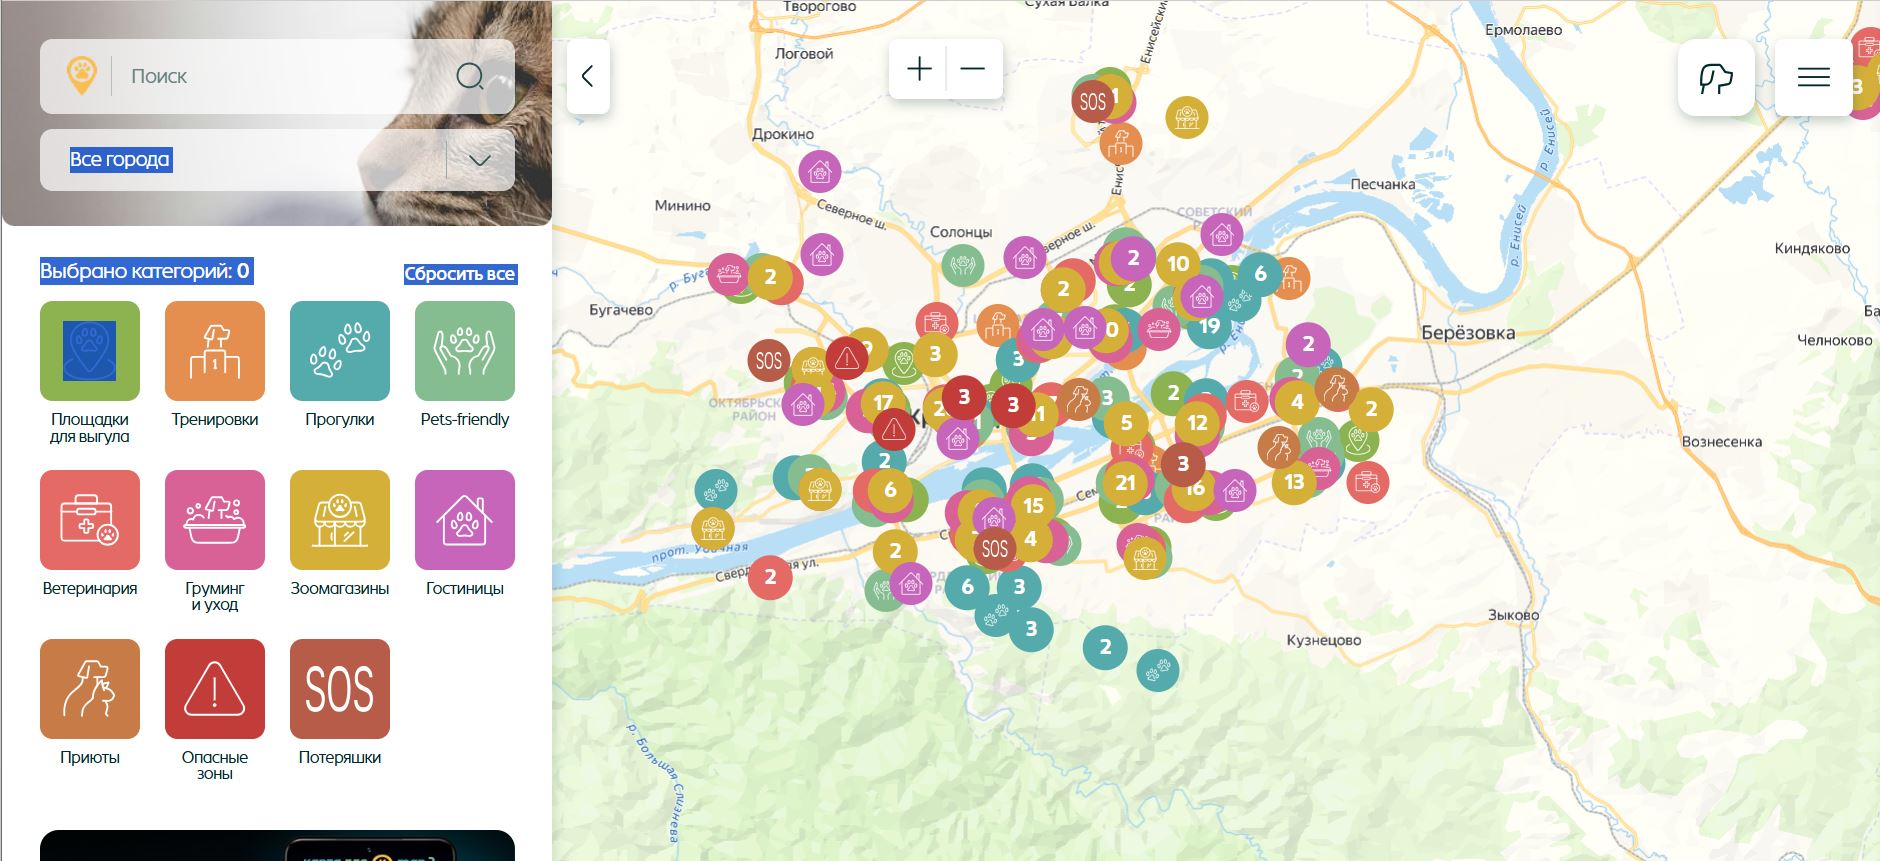Select the Опасные зоны warning icon
Screen dimensions: 1880x861
point(215,689)
